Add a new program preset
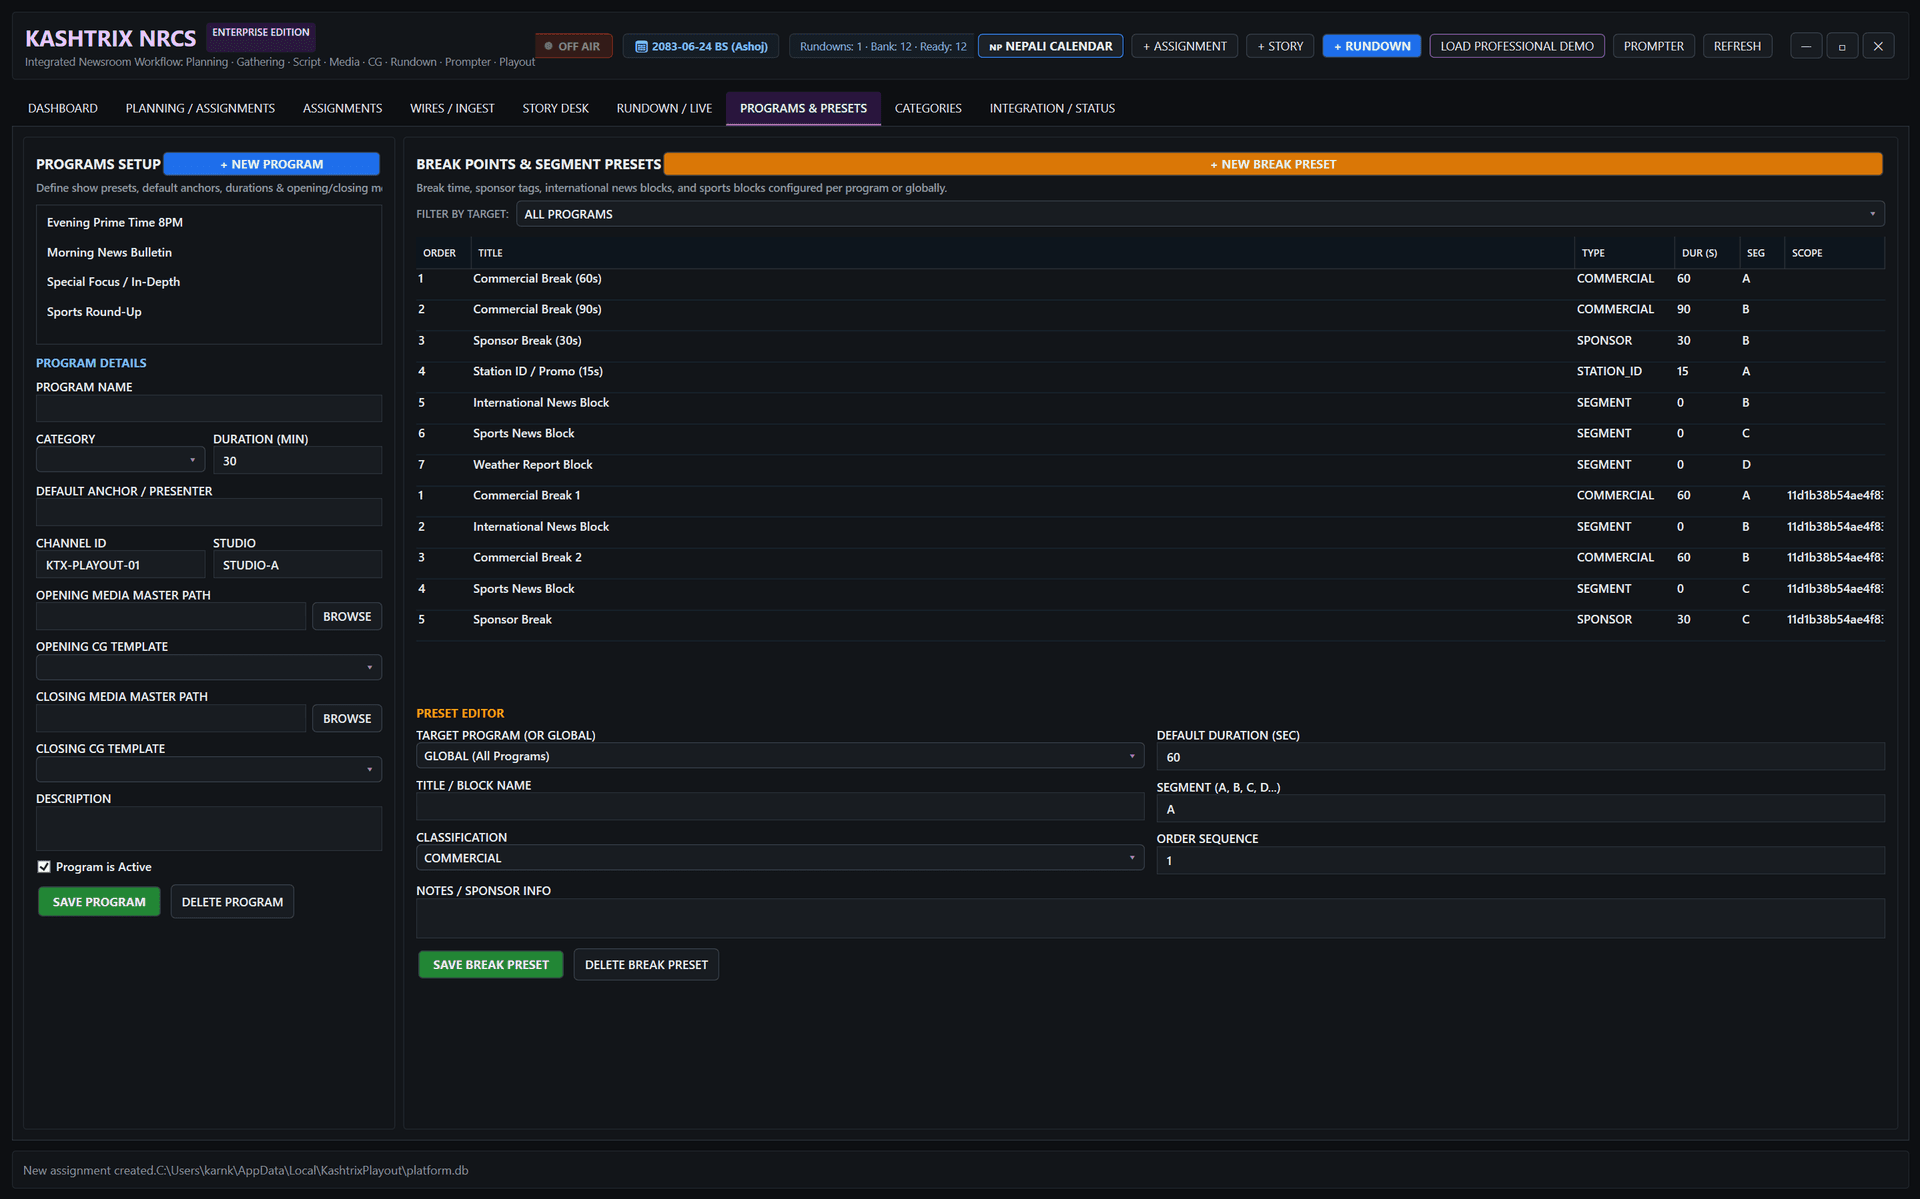 click(x=271, y=164)
